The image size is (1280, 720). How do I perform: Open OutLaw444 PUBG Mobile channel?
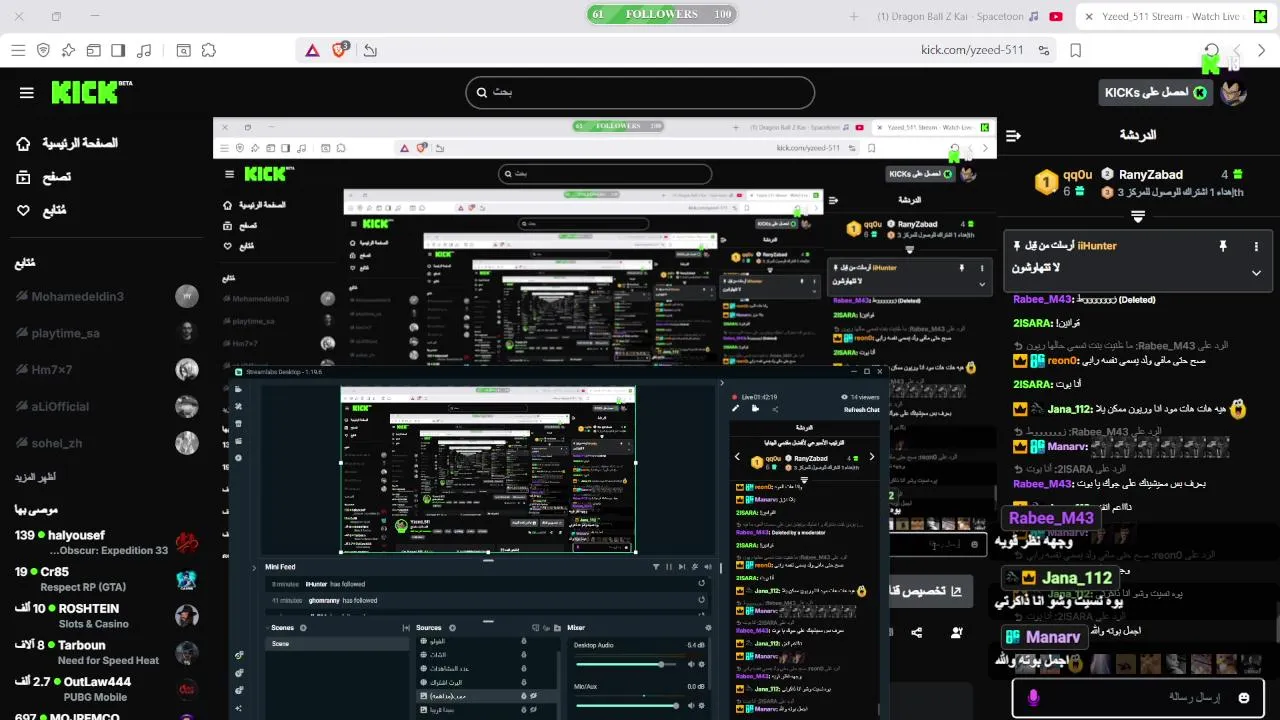pos(106,689)
